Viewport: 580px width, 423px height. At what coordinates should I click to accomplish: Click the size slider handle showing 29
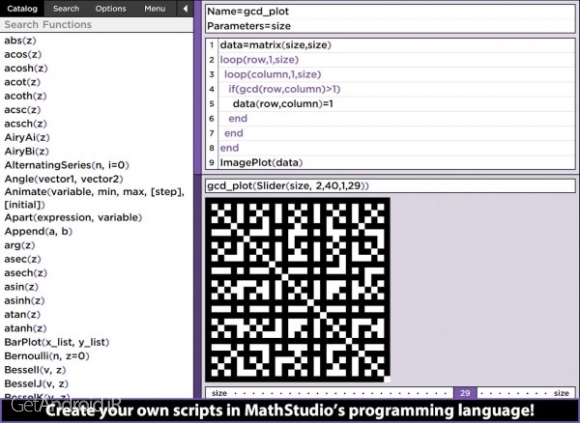[465, 393]
